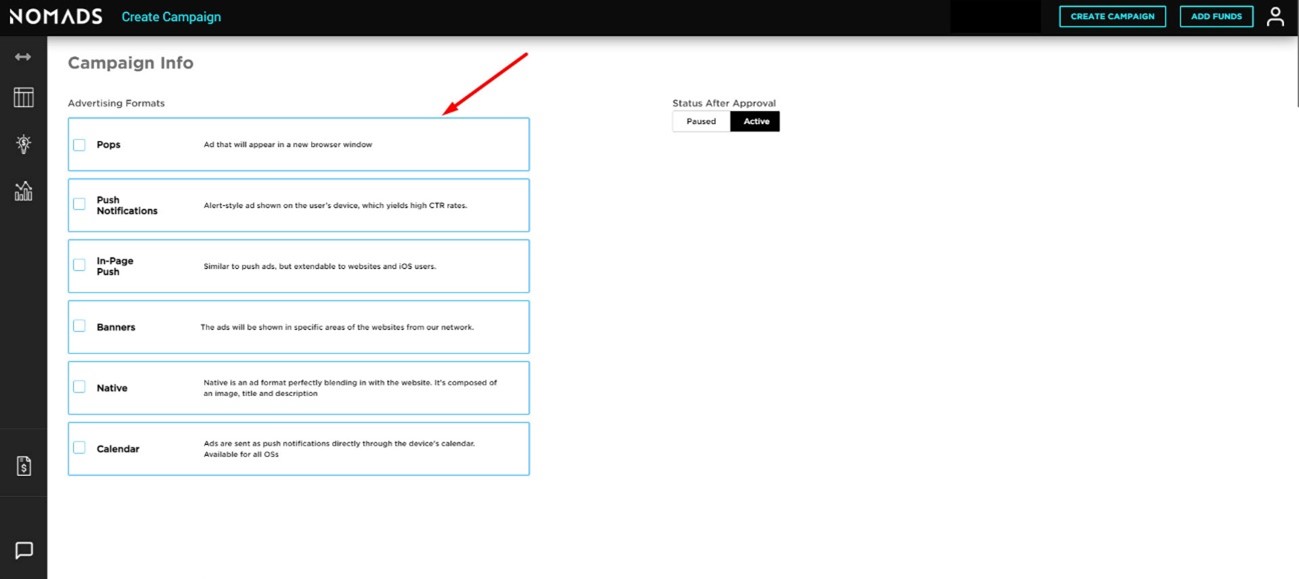Image resolution: width=1299 pixels, height=579 pixels.
Task: Click the Create Campaign header title
Action: tap(171, 17)
